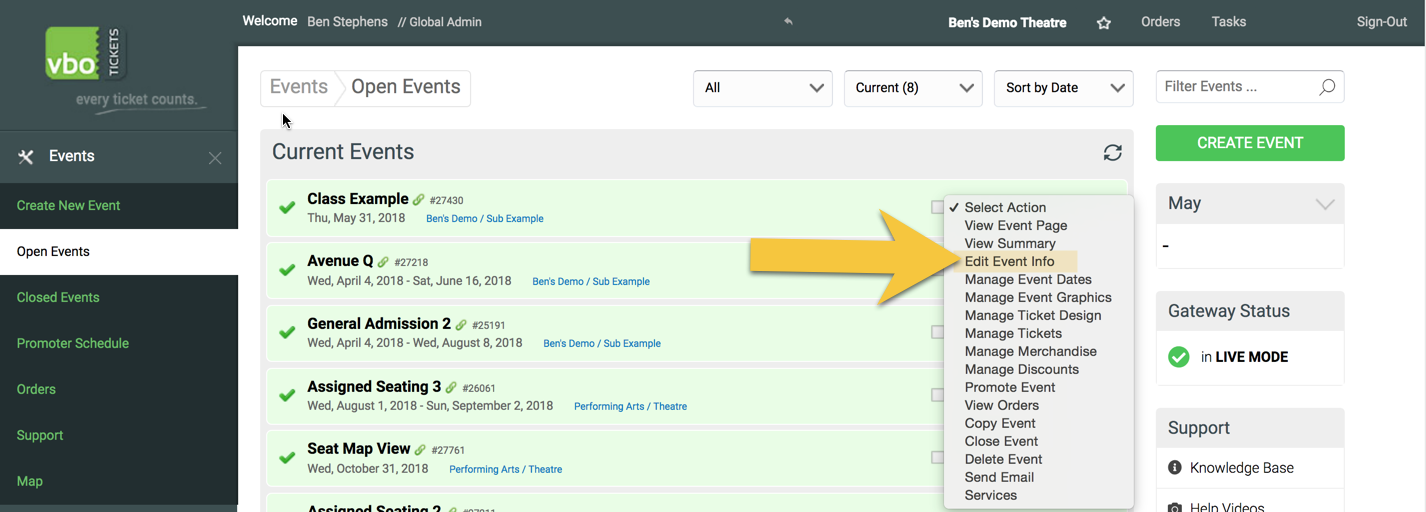Choose Manage Event Graphics from action list
The height and width of the screenshot is (512, 1426).
pos(1039,297)
